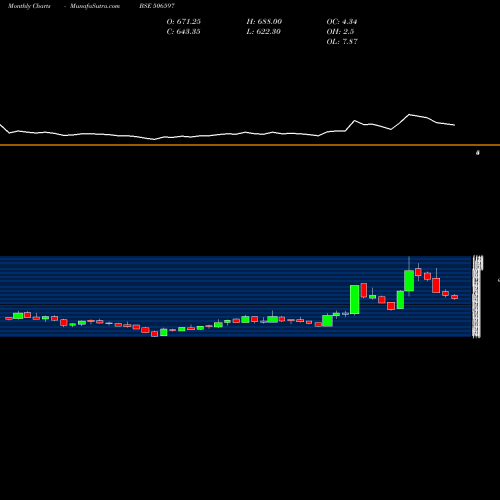Click the OH: 2.5 value
Screen dimensions: 500x500
tap(340, 32)
